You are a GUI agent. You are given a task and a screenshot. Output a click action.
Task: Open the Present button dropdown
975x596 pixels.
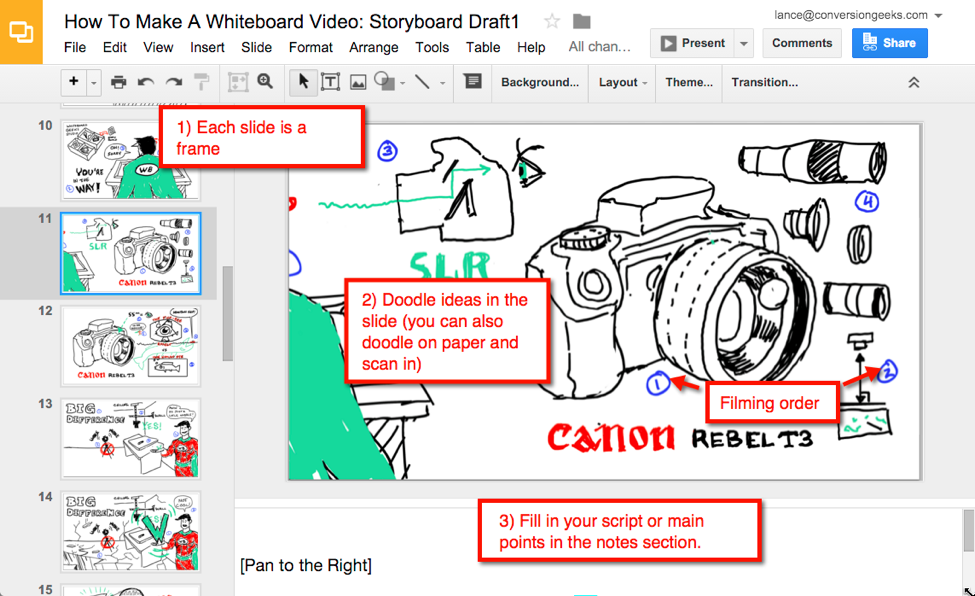pyautogui.click(x=742, y=43)
